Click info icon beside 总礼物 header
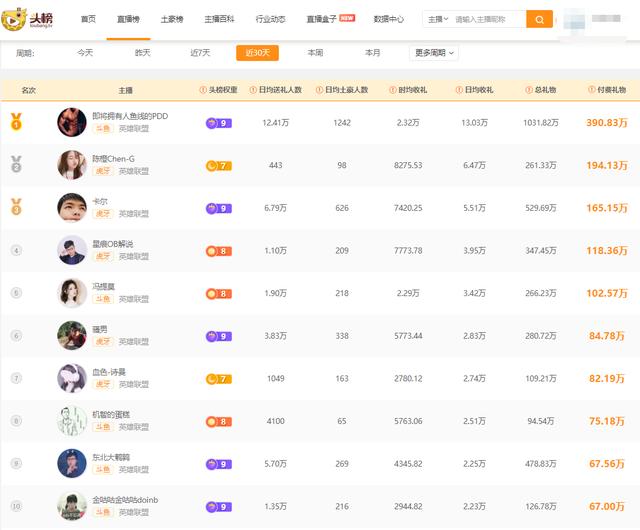 click(x=529, y=90)
